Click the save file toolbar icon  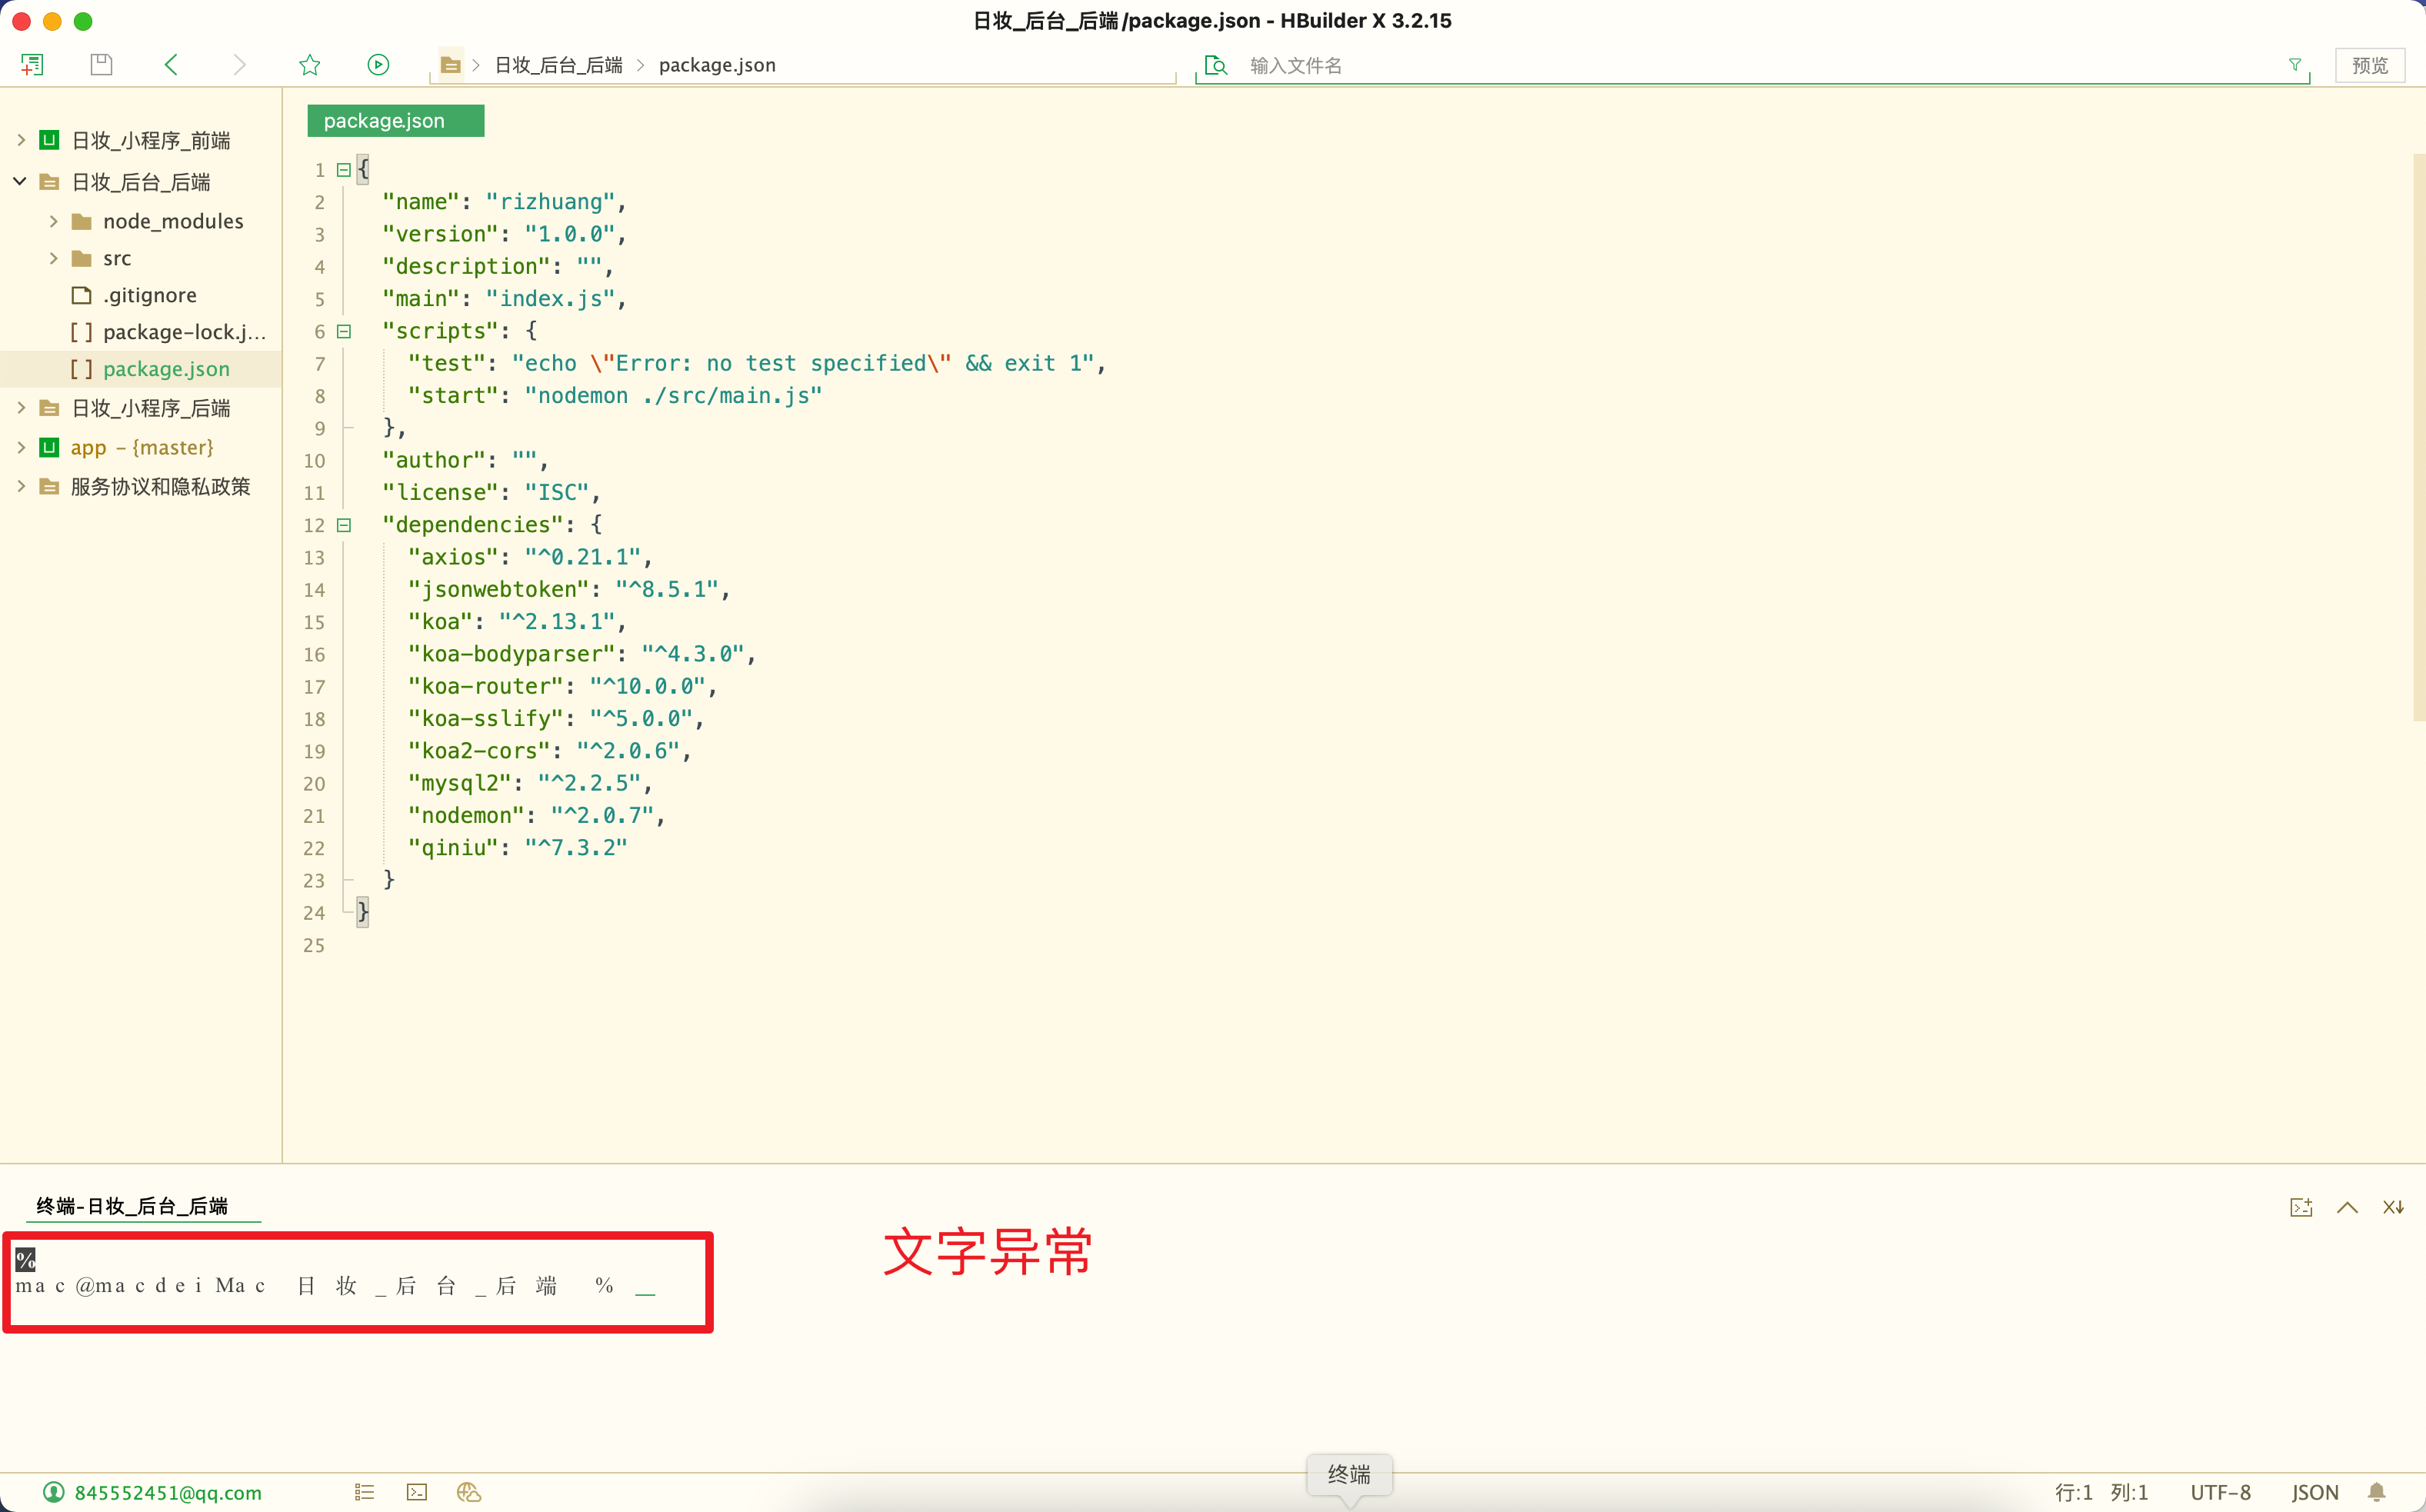(x=101, y=65)
